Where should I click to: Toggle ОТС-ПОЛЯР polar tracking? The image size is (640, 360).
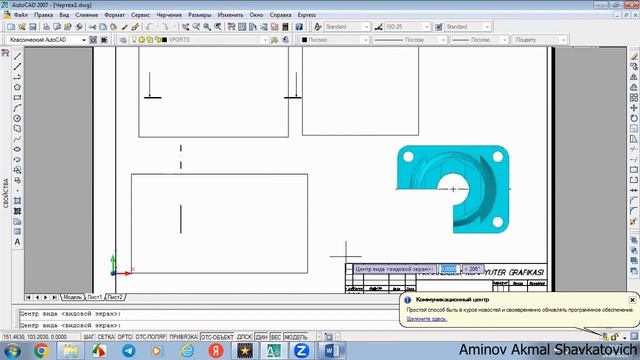(x=150, y=337)
